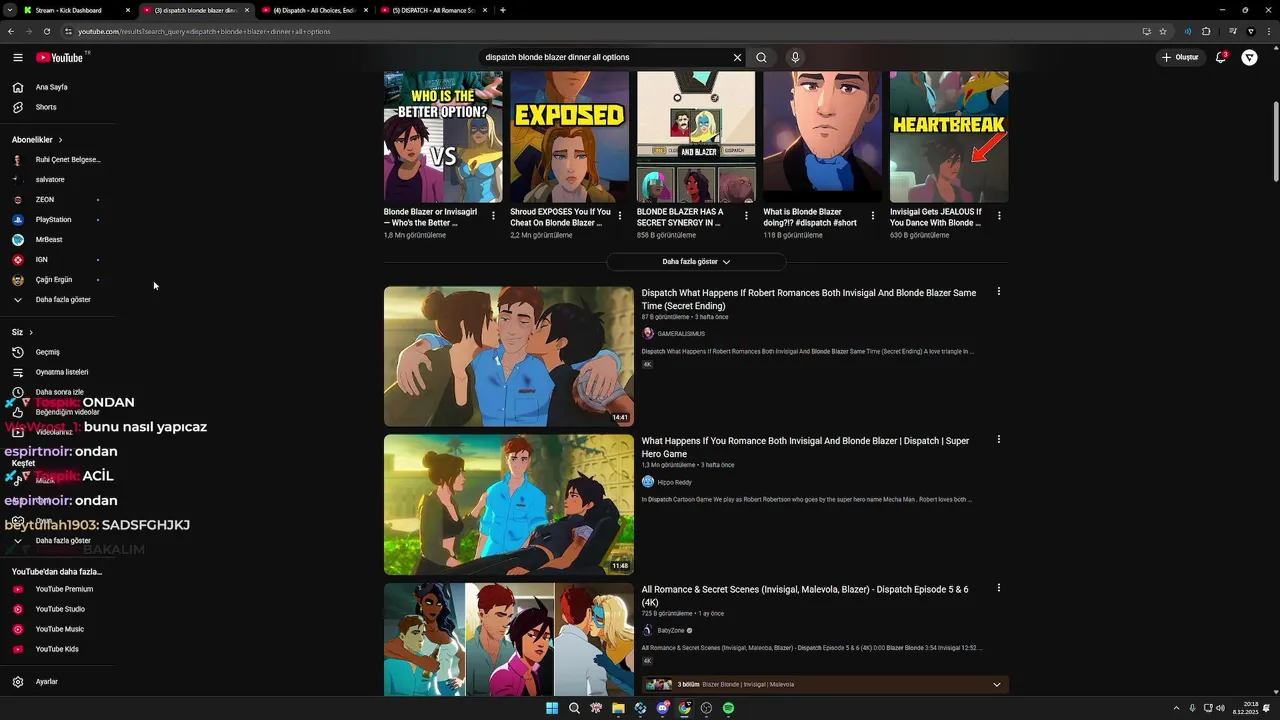Open the Hippo Reddy channel avatar
Viewport: 1280px width, 720px height.
(648, 482)
